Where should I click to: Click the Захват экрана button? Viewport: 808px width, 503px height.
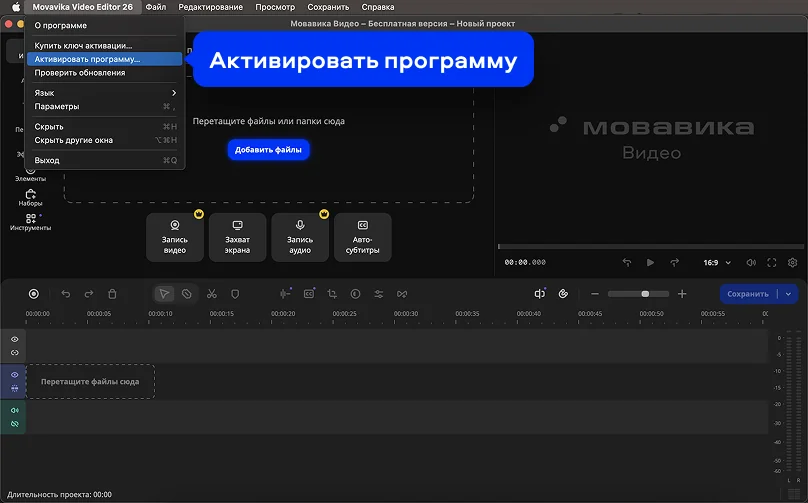[238, 237]
